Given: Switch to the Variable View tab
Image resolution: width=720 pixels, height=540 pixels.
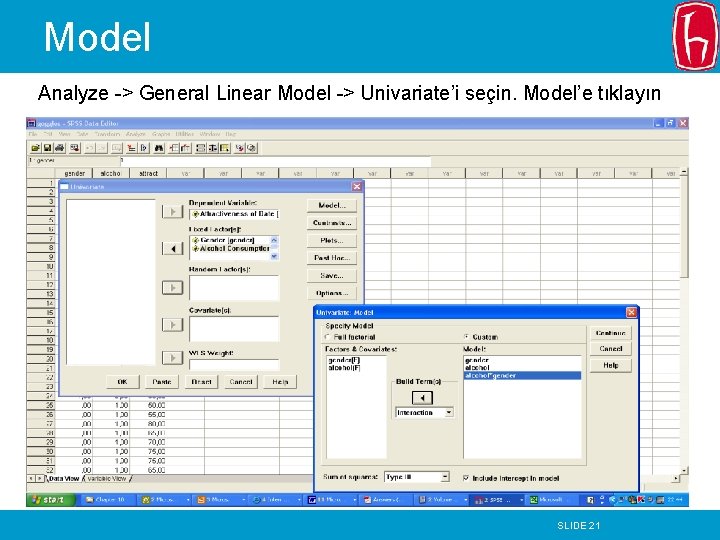Looking at the screenshot, I should pos(107,478).
